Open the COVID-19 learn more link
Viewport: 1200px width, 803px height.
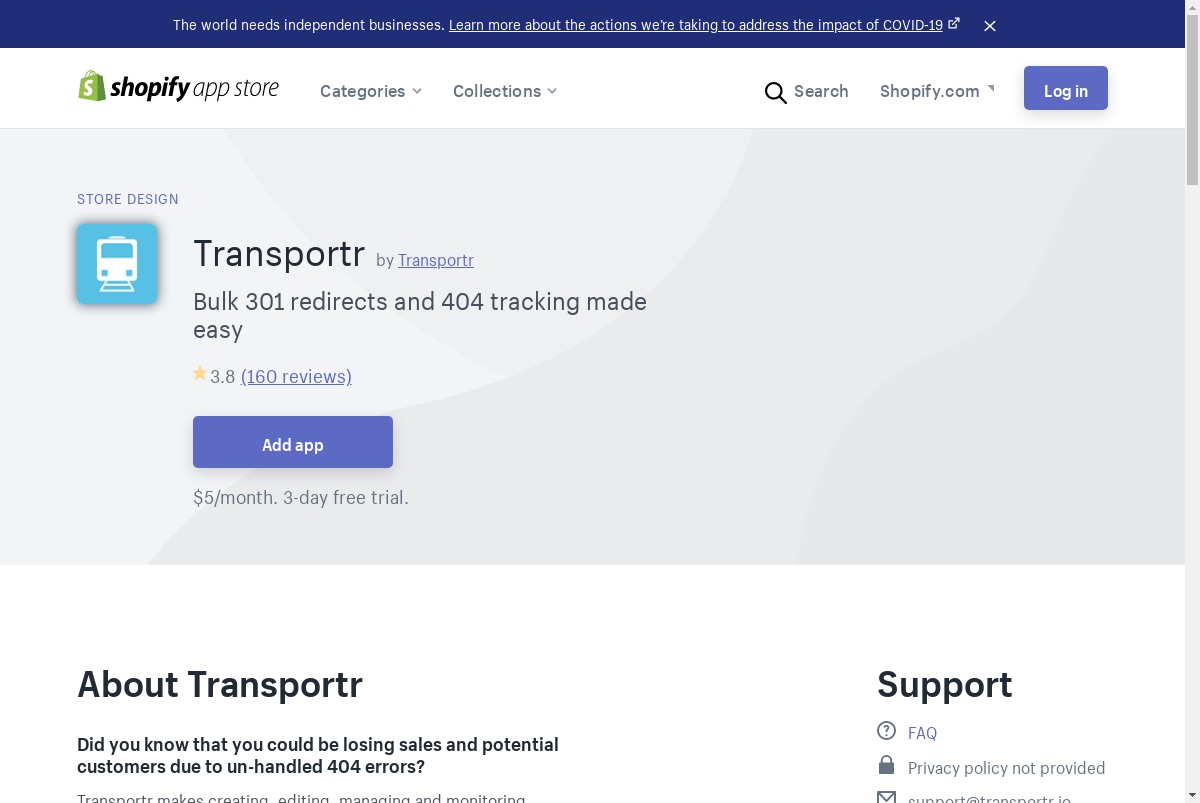[x=696, y=25]
